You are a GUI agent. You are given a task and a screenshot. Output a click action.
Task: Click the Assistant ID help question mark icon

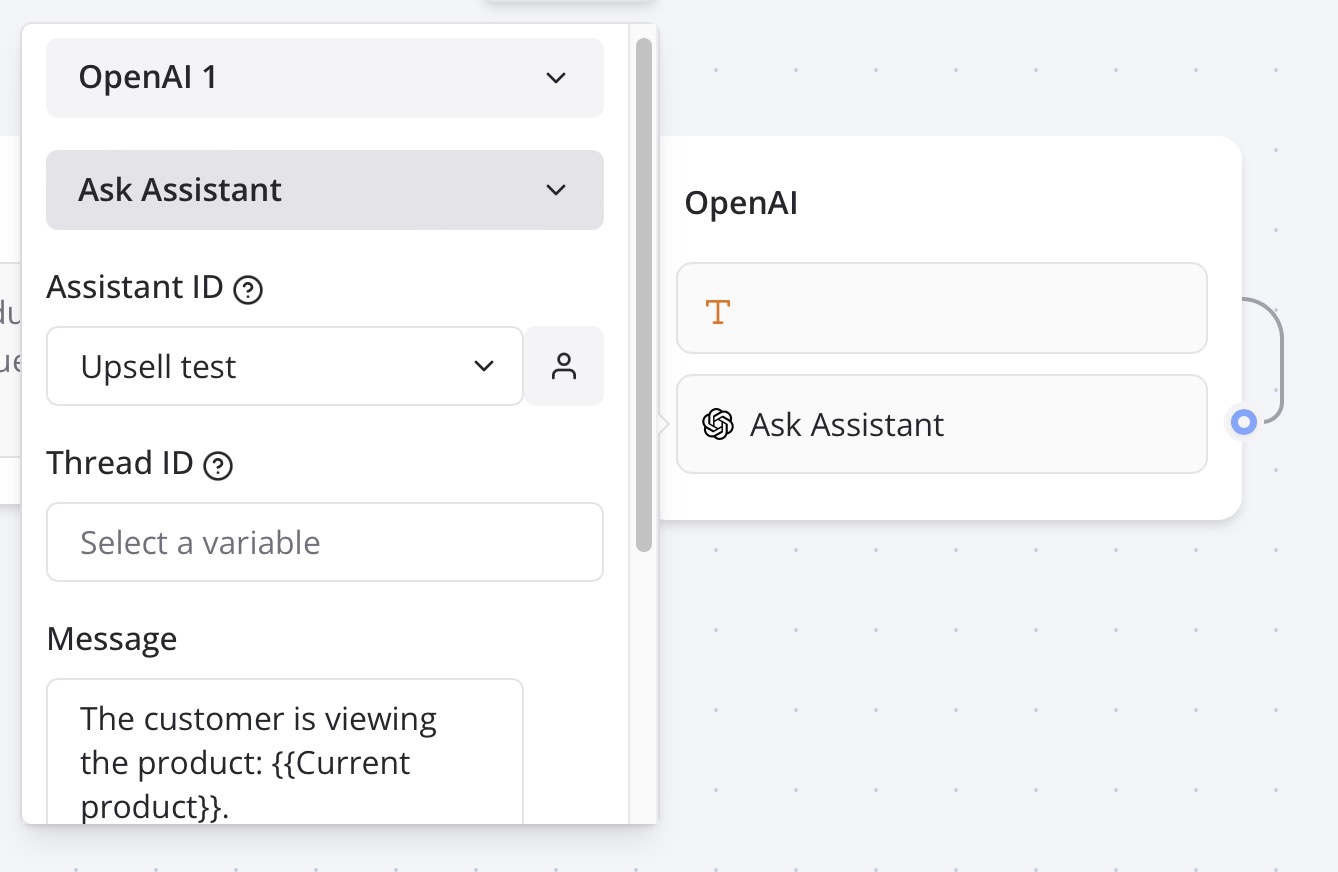point(247,290)
